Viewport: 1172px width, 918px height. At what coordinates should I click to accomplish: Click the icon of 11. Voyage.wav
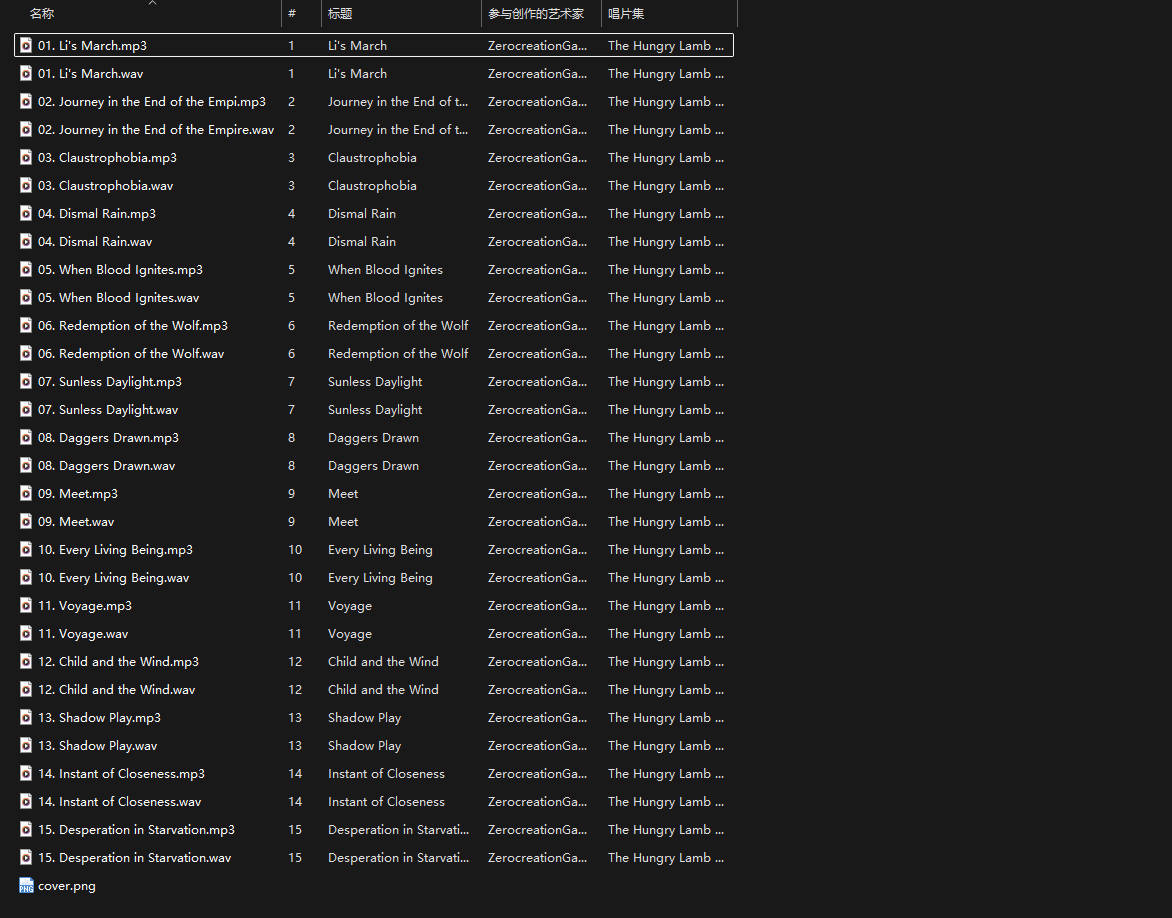pos(26,633)
